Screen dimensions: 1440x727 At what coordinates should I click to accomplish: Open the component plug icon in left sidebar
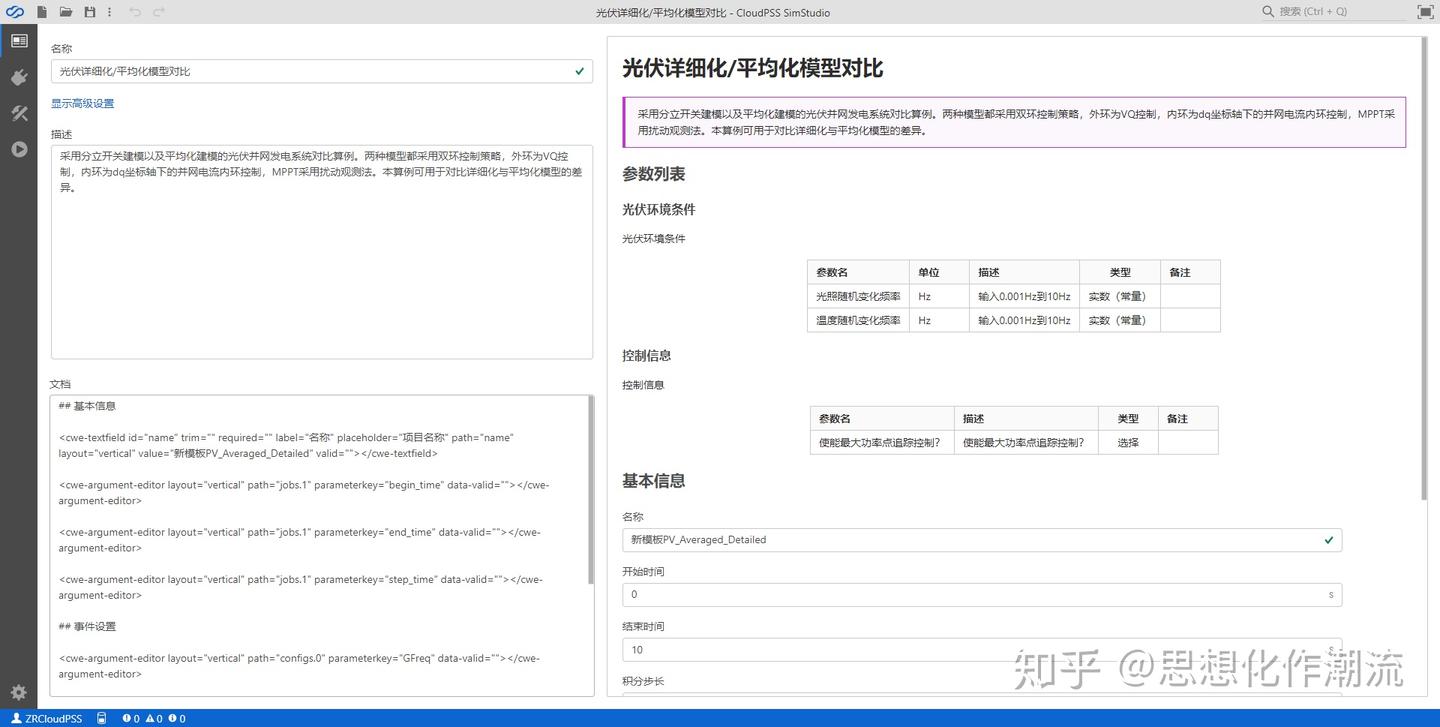[x=18, y=77]
